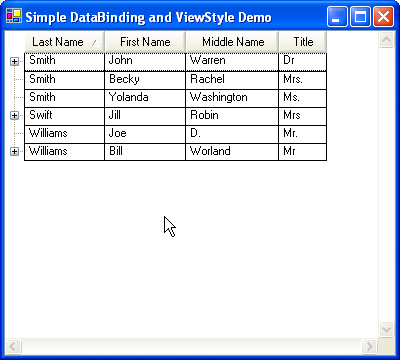Screen dimensions: 400x360
Task: Select the cell 'Swift'
Action: point(65,116)
